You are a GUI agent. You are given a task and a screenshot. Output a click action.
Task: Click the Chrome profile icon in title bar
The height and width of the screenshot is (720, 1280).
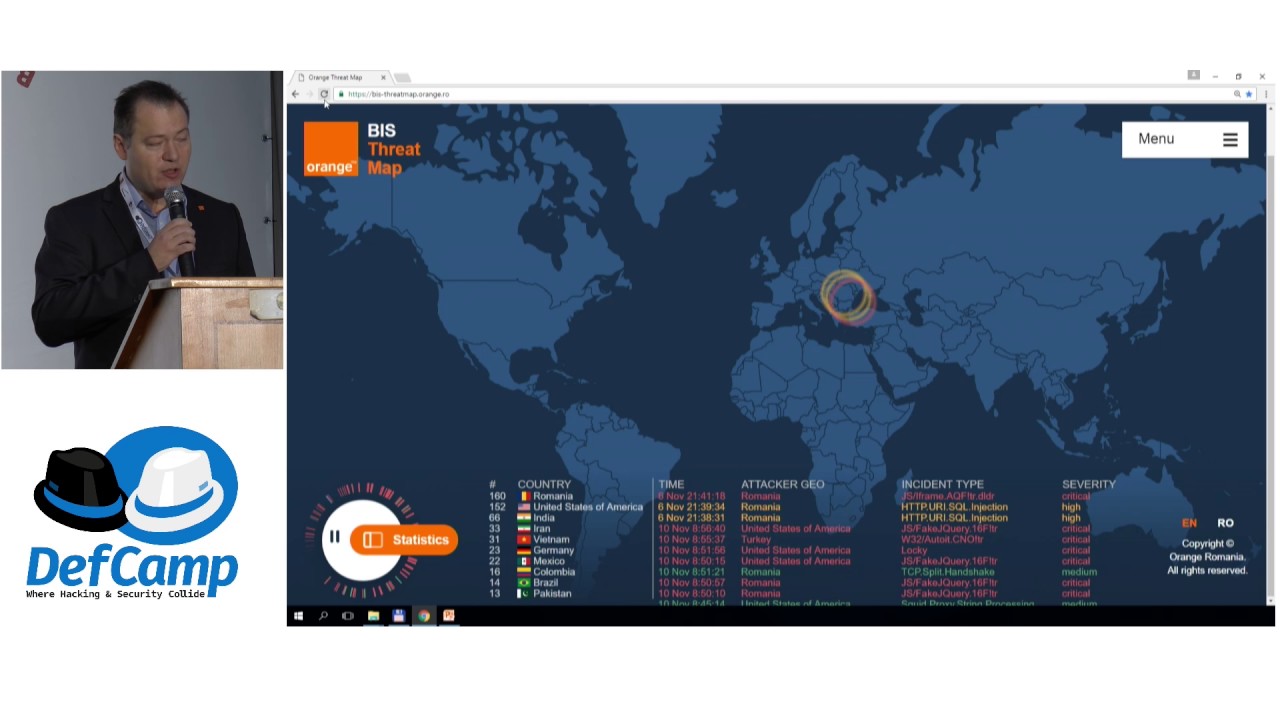coord(1193,75)
